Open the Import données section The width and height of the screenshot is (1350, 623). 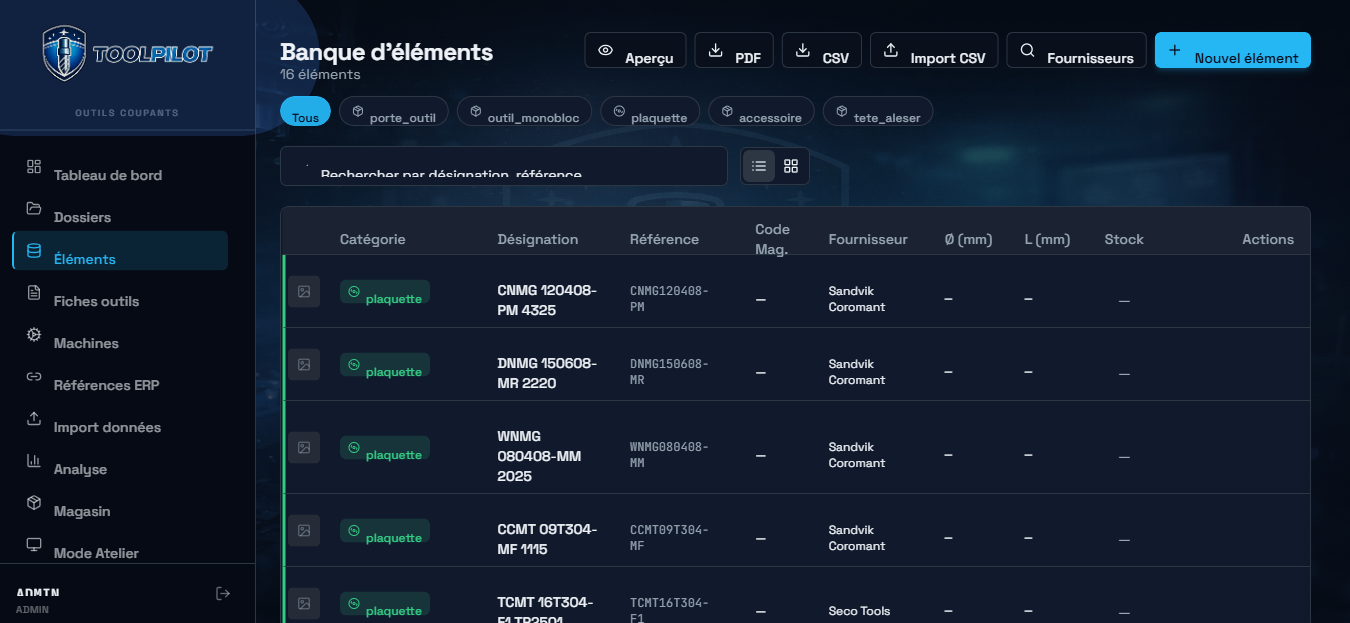coord(107,426)
